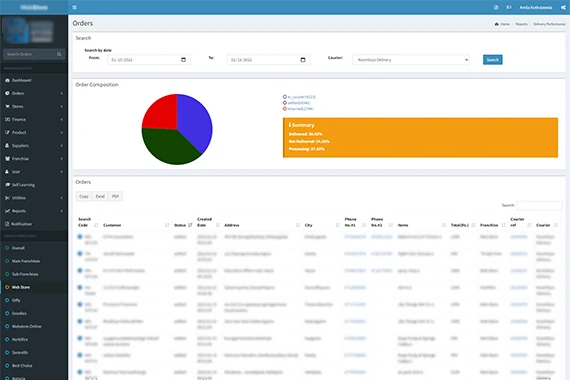Expand the Franchise sidebar menu

point(34,159)
